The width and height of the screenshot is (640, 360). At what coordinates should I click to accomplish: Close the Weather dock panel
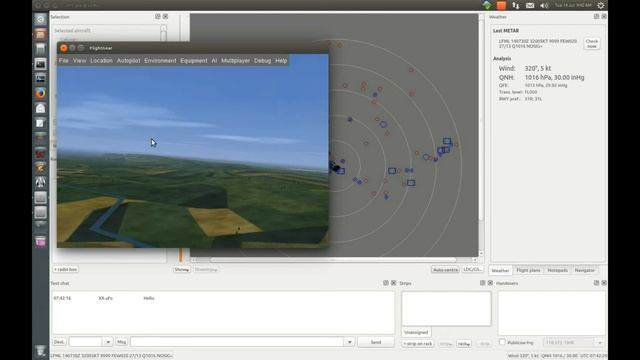click(x=604, y=16)
